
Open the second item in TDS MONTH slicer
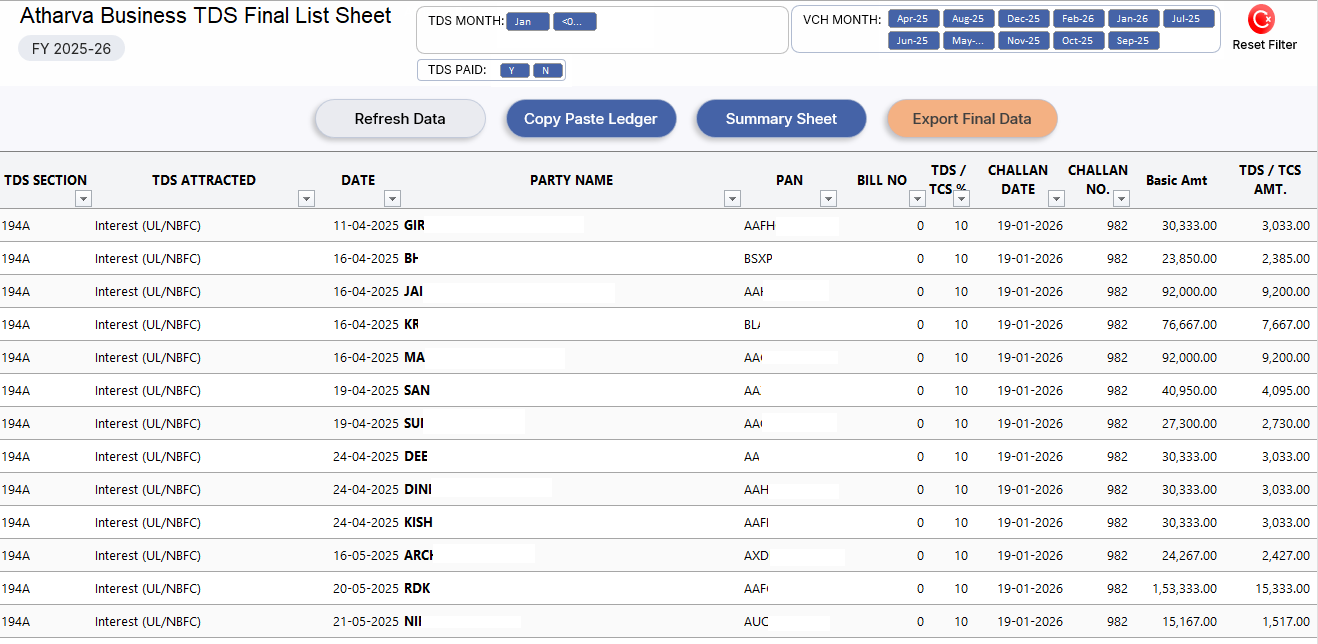point(574,20)
